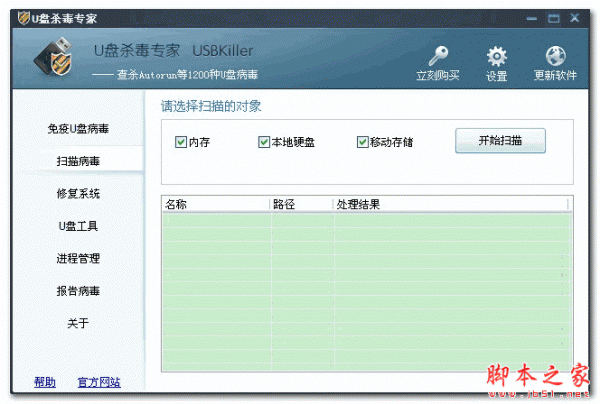Maximize the U盘杀毒专家 window
Screen dimensions: 600x404
553,18
